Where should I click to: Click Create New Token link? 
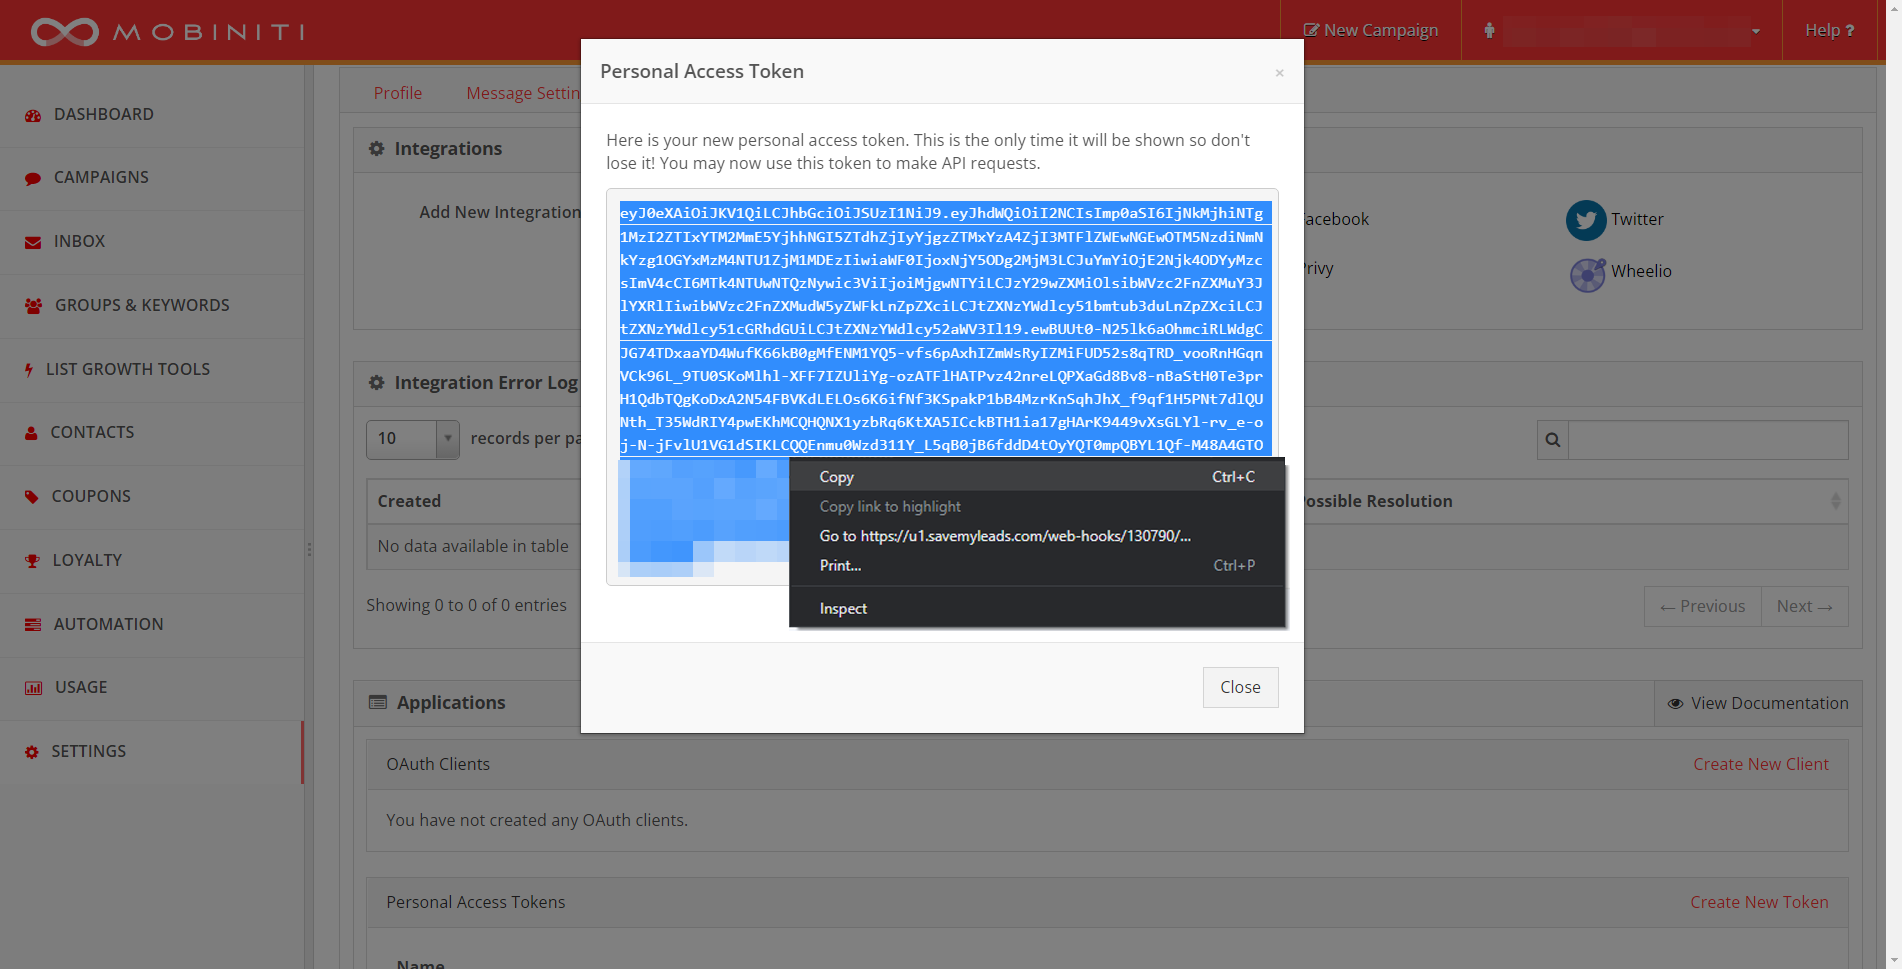click(x=1759, y=902)
